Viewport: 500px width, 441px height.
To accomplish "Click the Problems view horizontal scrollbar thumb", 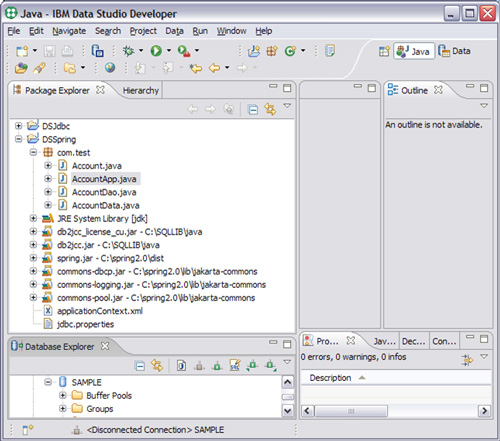I will (351, 411).
